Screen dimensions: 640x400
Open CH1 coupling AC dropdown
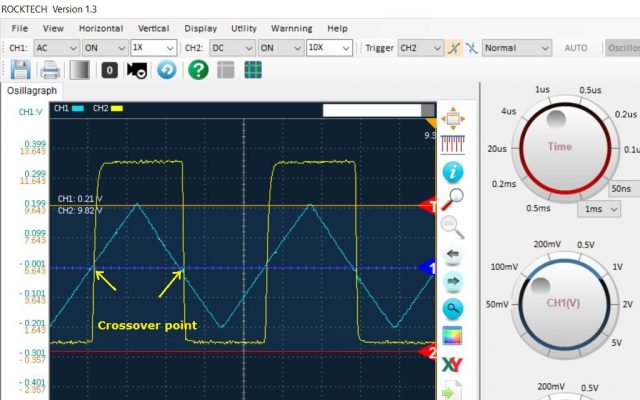pyautogui.click(x=56, y=48)
